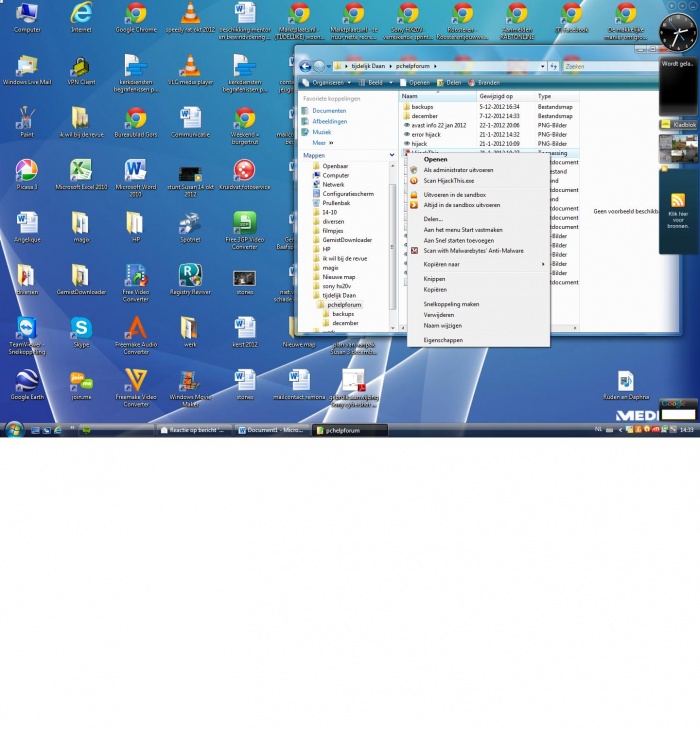Open Freemake Video Converter
700x729 pixels.
[x=136, y=388]
